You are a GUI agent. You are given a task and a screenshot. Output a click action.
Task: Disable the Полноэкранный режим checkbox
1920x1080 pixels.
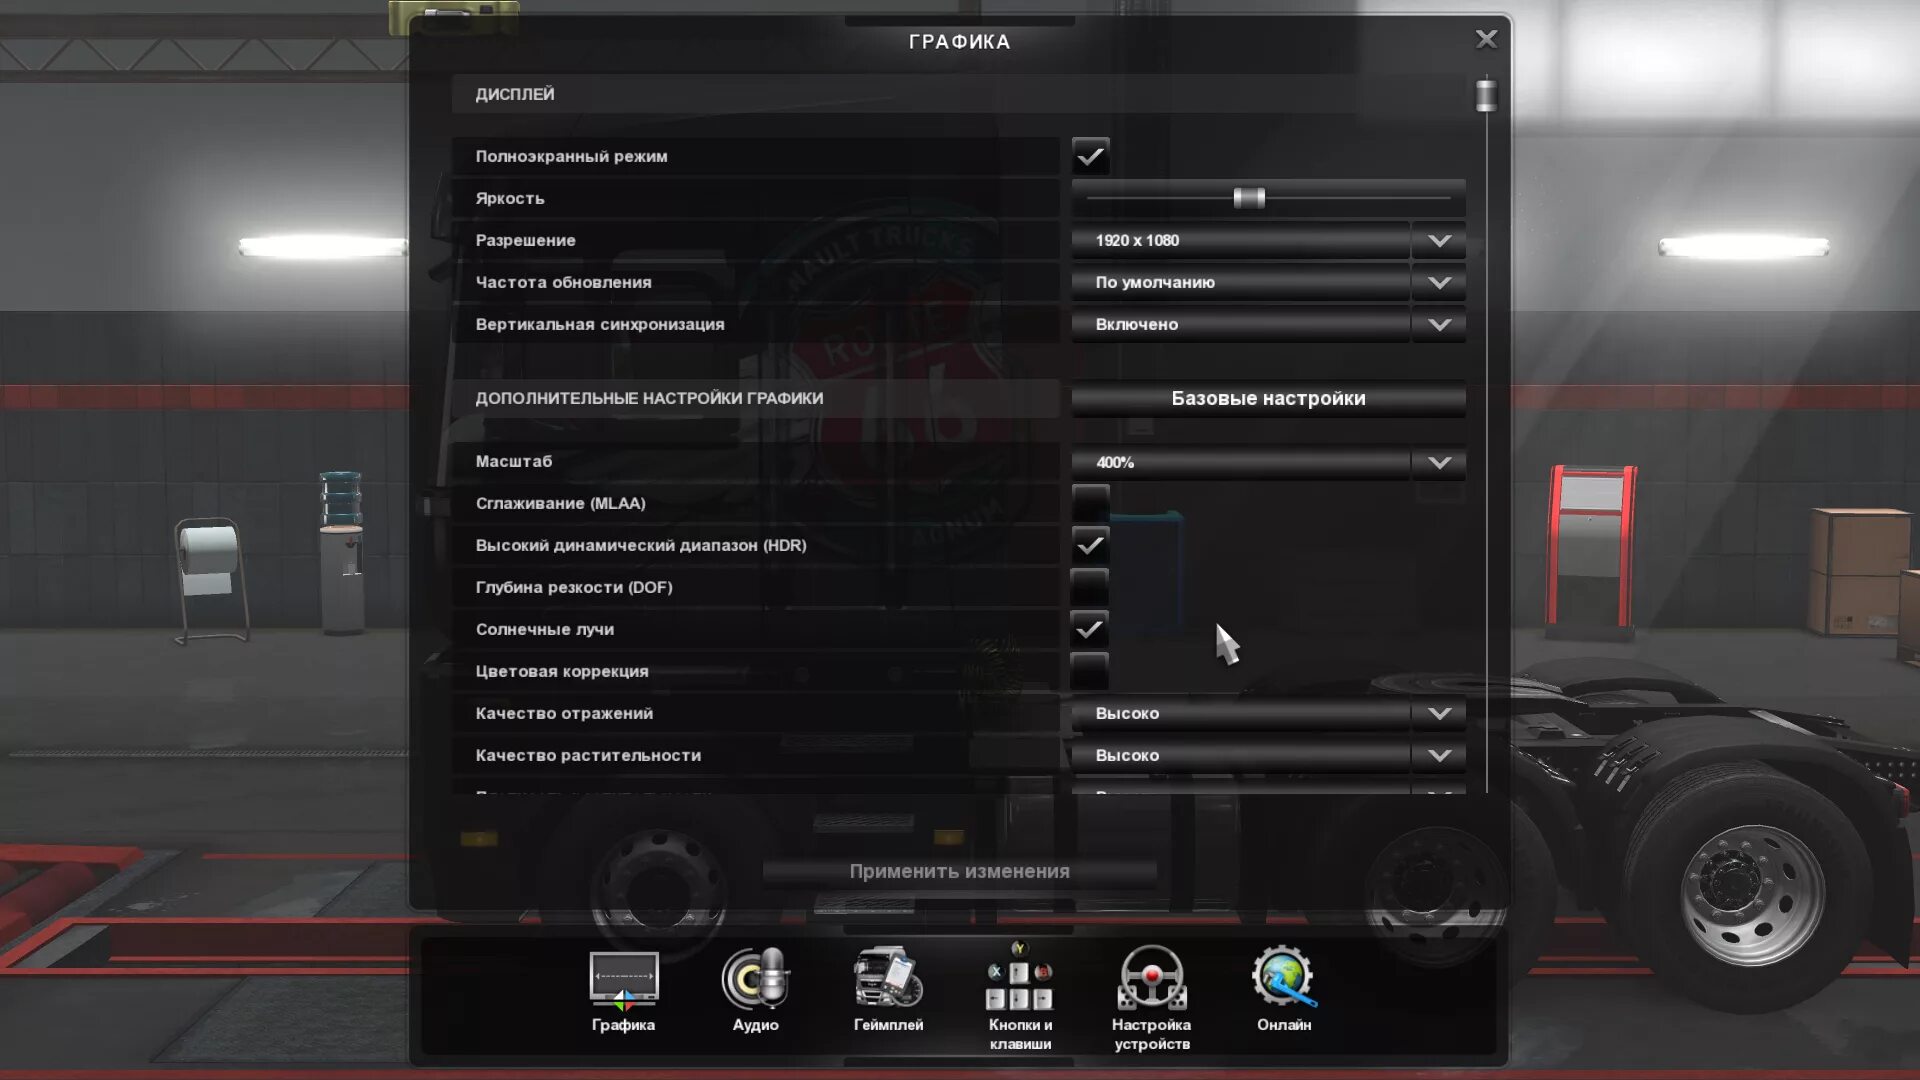[x=1090, y=156]
